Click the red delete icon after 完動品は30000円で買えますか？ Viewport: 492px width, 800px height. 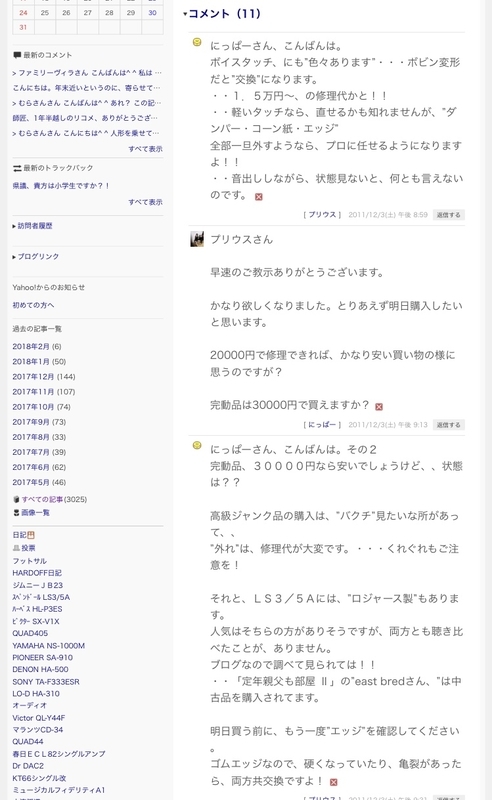[379, 407]
